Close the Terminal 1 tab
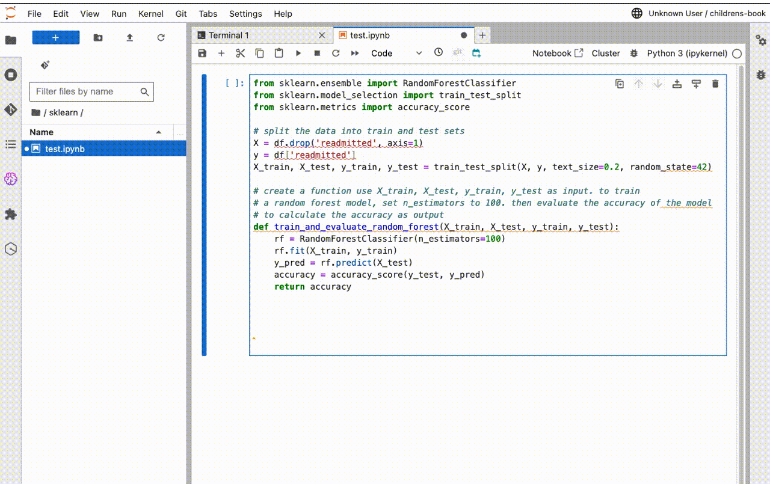Image resolution: width=771 pixels, height=487 pixels. click(x=322, y=35)
